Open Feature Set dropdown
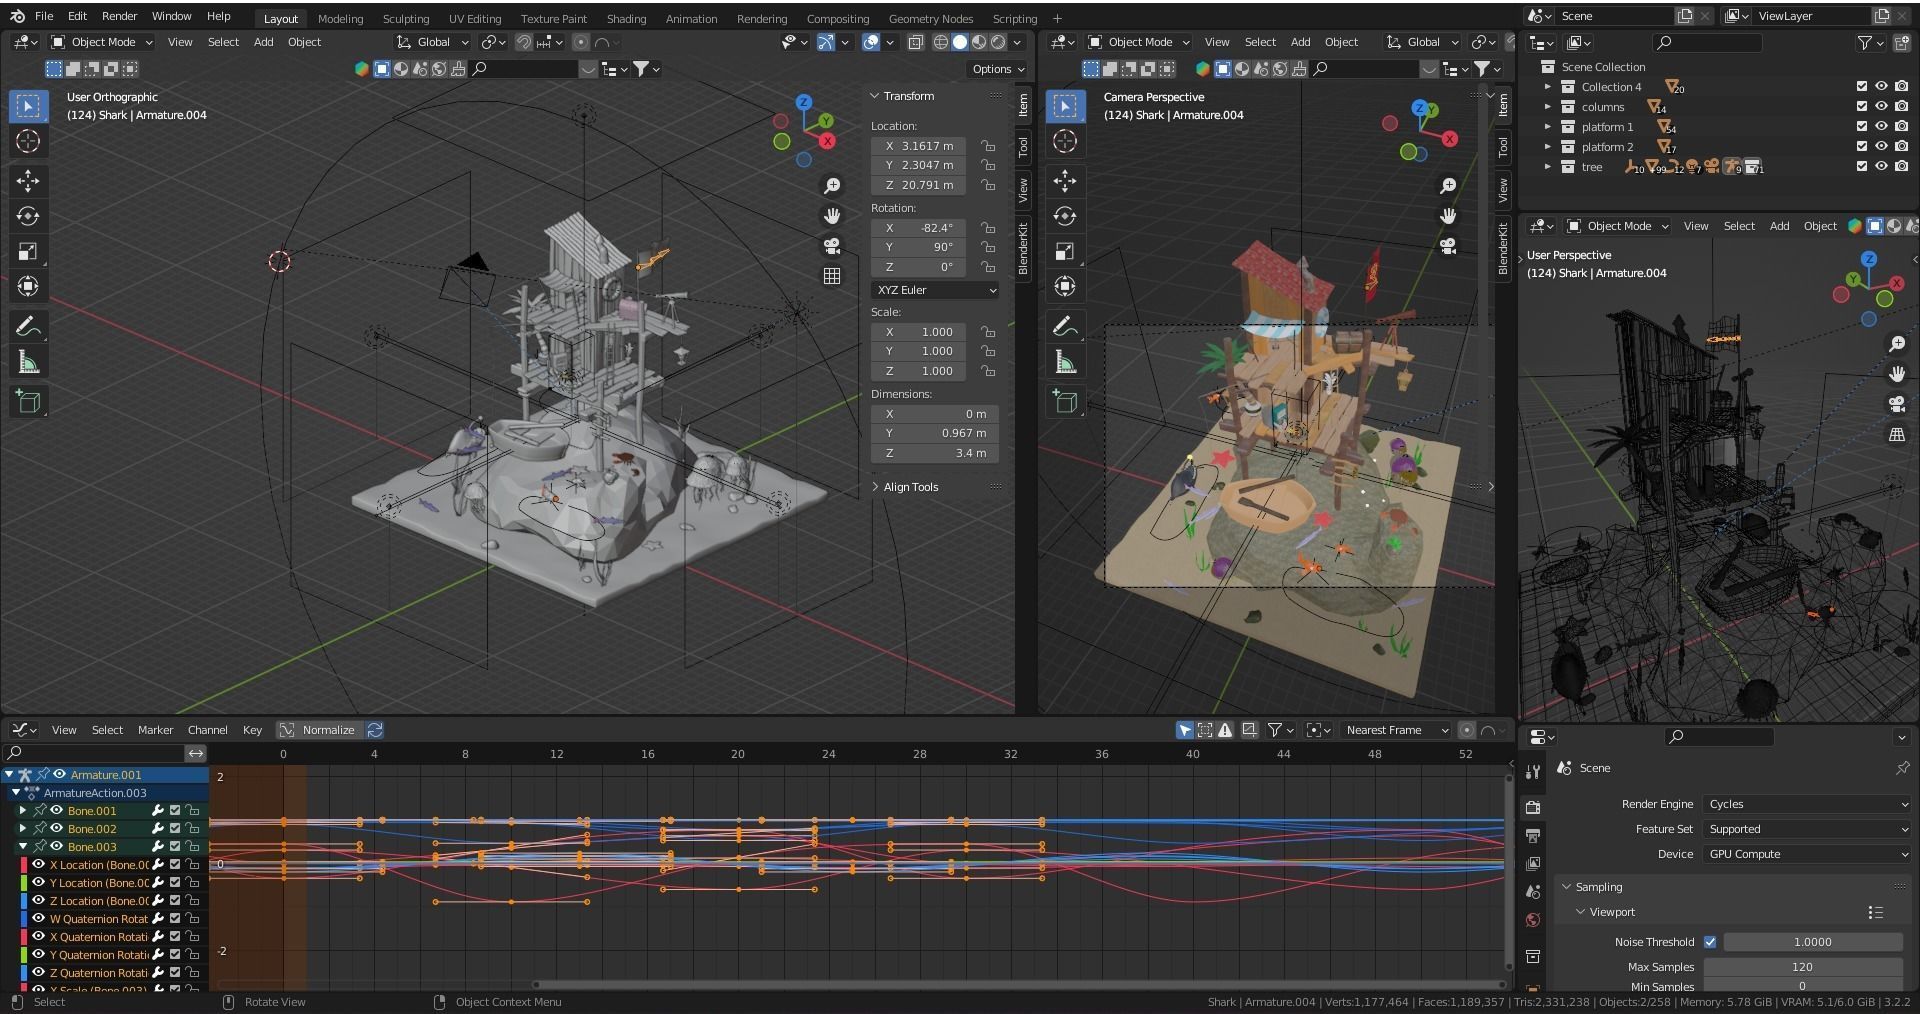Screen dimensions: 1920x1014 [1807, 829]
